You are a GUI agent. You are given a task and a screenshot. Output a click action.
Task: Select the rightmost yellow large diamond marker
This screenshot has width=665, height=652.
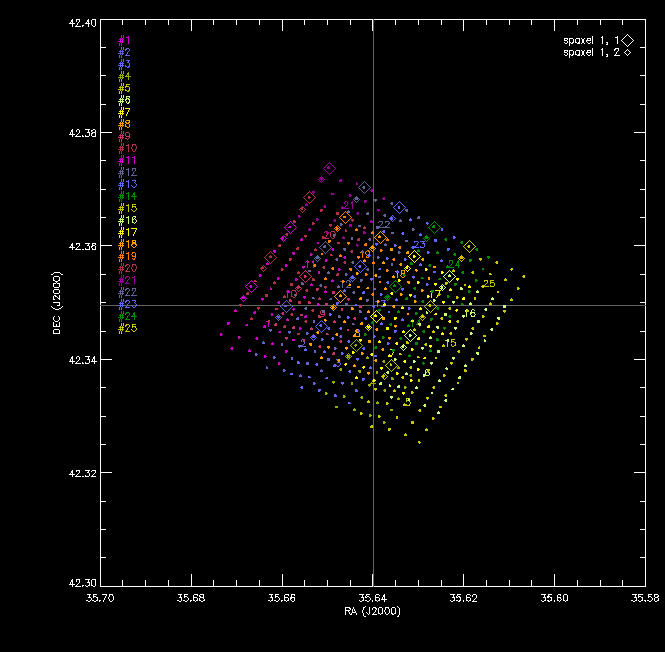469,246
